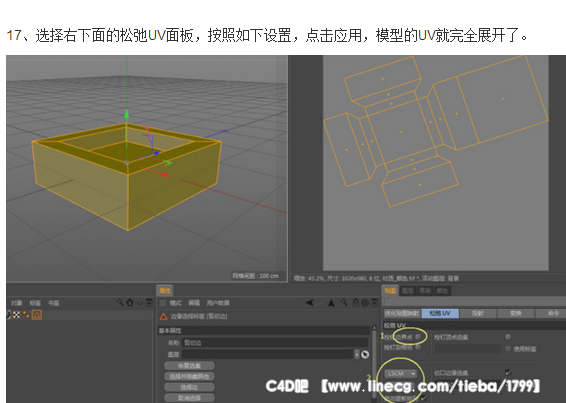Click the 名称 input field

click(276, 342)
